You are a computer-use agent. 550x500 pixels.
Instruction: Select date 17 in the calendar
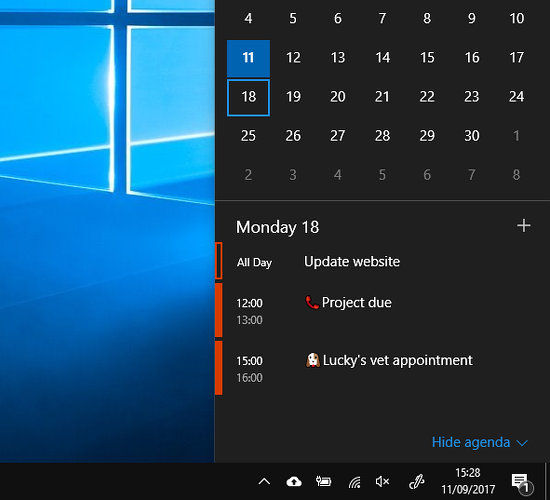(x=517, y=58)
